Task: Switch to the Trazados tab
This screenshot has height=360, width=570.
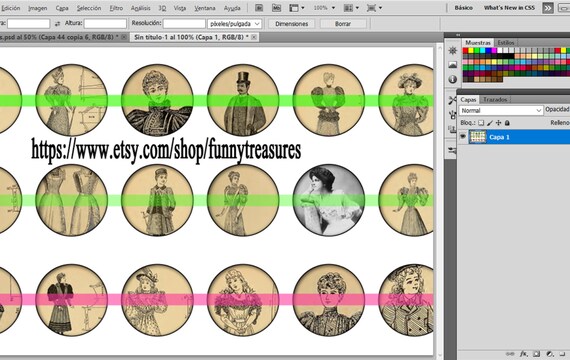Action: tap(495, 99)
